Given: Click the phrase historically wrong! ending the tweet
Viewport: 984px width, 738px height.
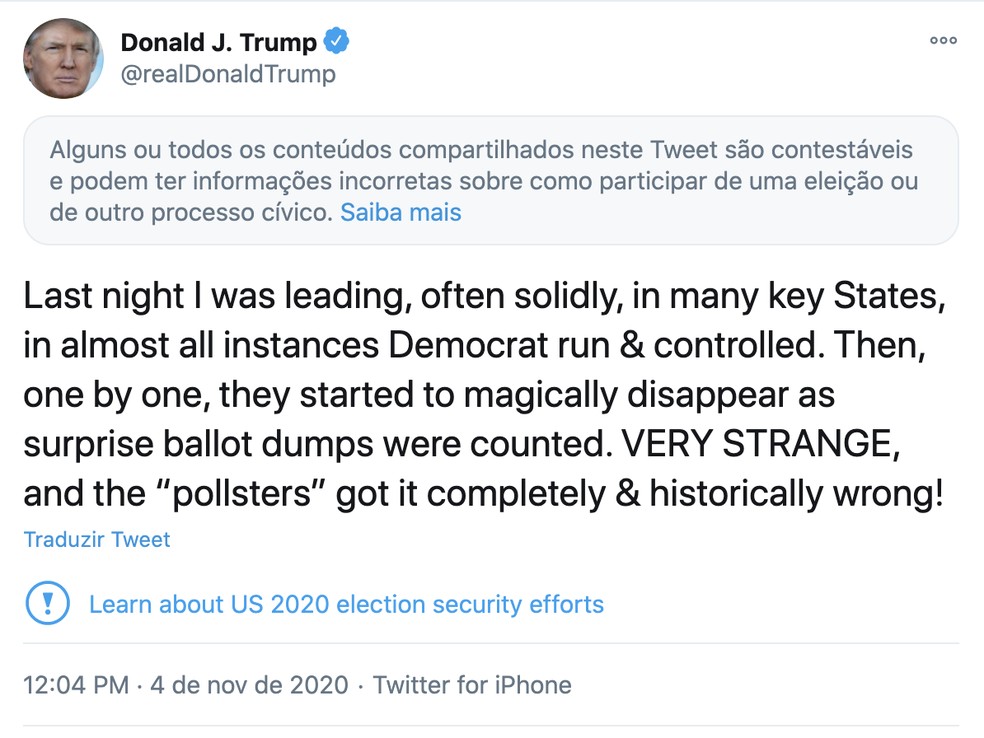Looking at the screenshot, I should (x=796, y=493).
